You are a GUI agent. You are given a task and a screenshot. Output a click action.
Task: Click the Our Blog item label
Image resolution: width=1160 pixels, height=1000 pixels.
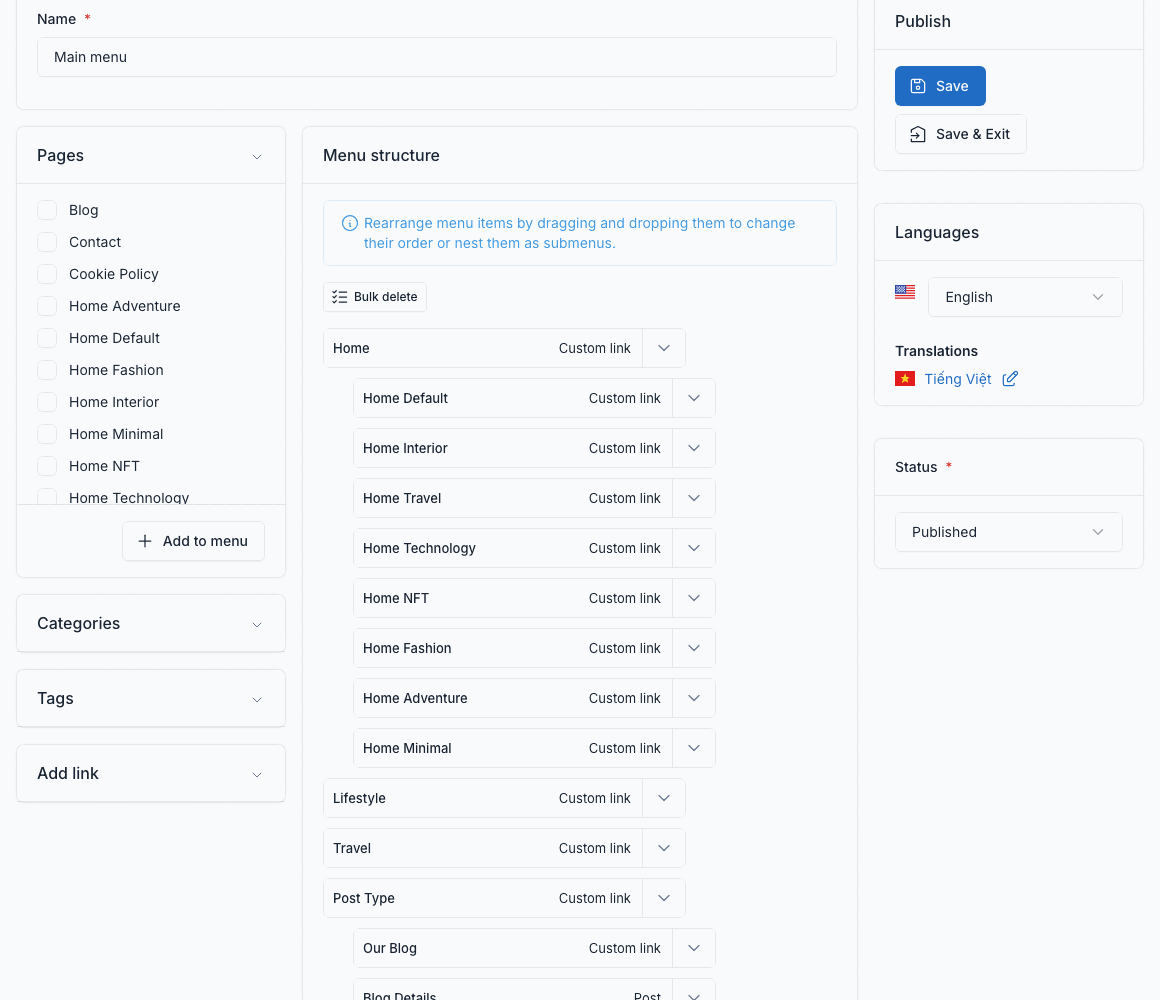(x=390, y=948)
